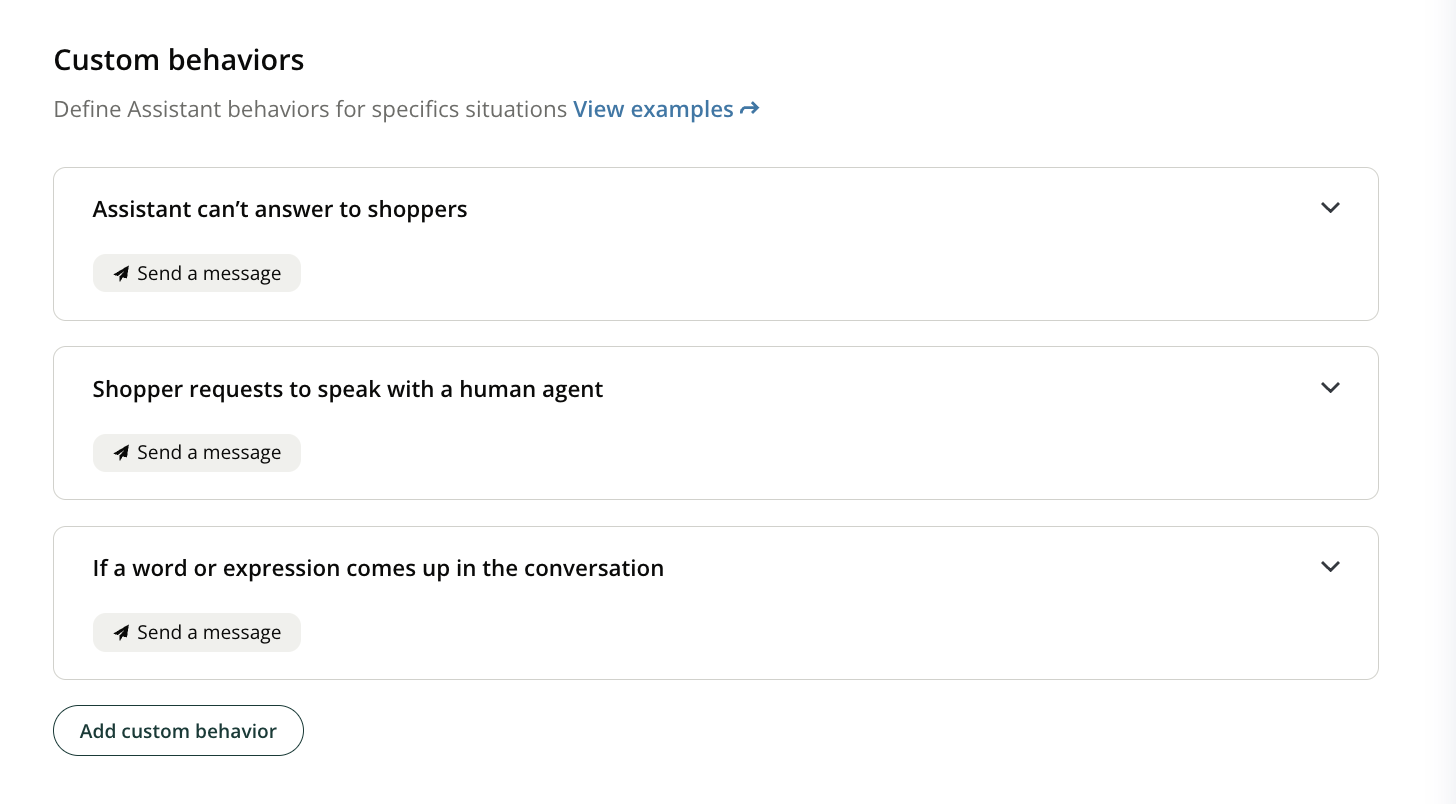The height and width of the screenshot is (804, 1456).
Task: Click the arrow icon beside View examples
Action: pyautogui.click(x=749, y=109)
